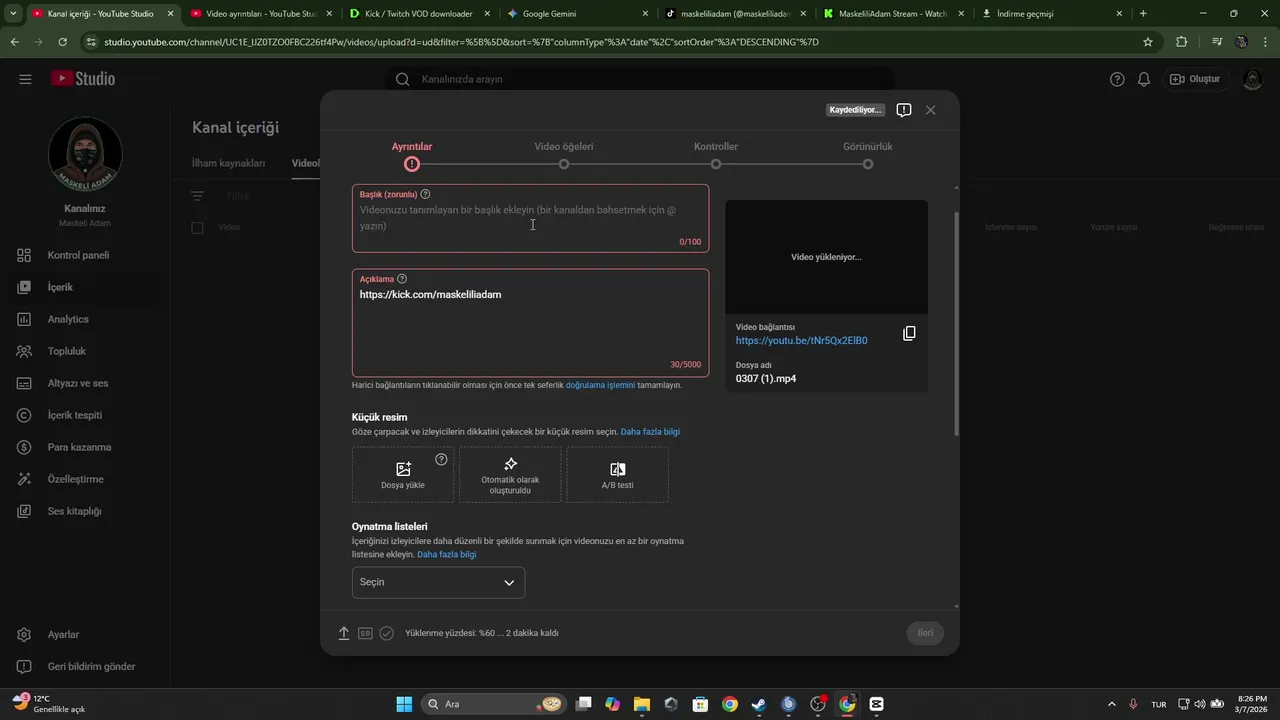1280x720 pixels.
Task: Click the YouTube Studio logo
Action: 82,79
